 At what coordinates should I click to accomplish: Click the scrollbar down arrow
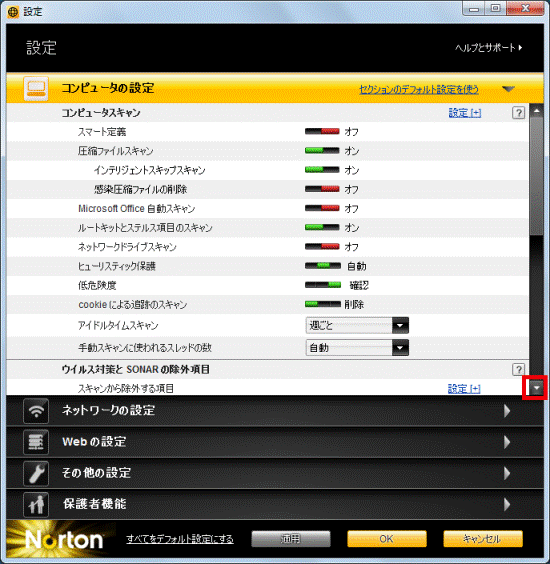click(x=536, y=388)
